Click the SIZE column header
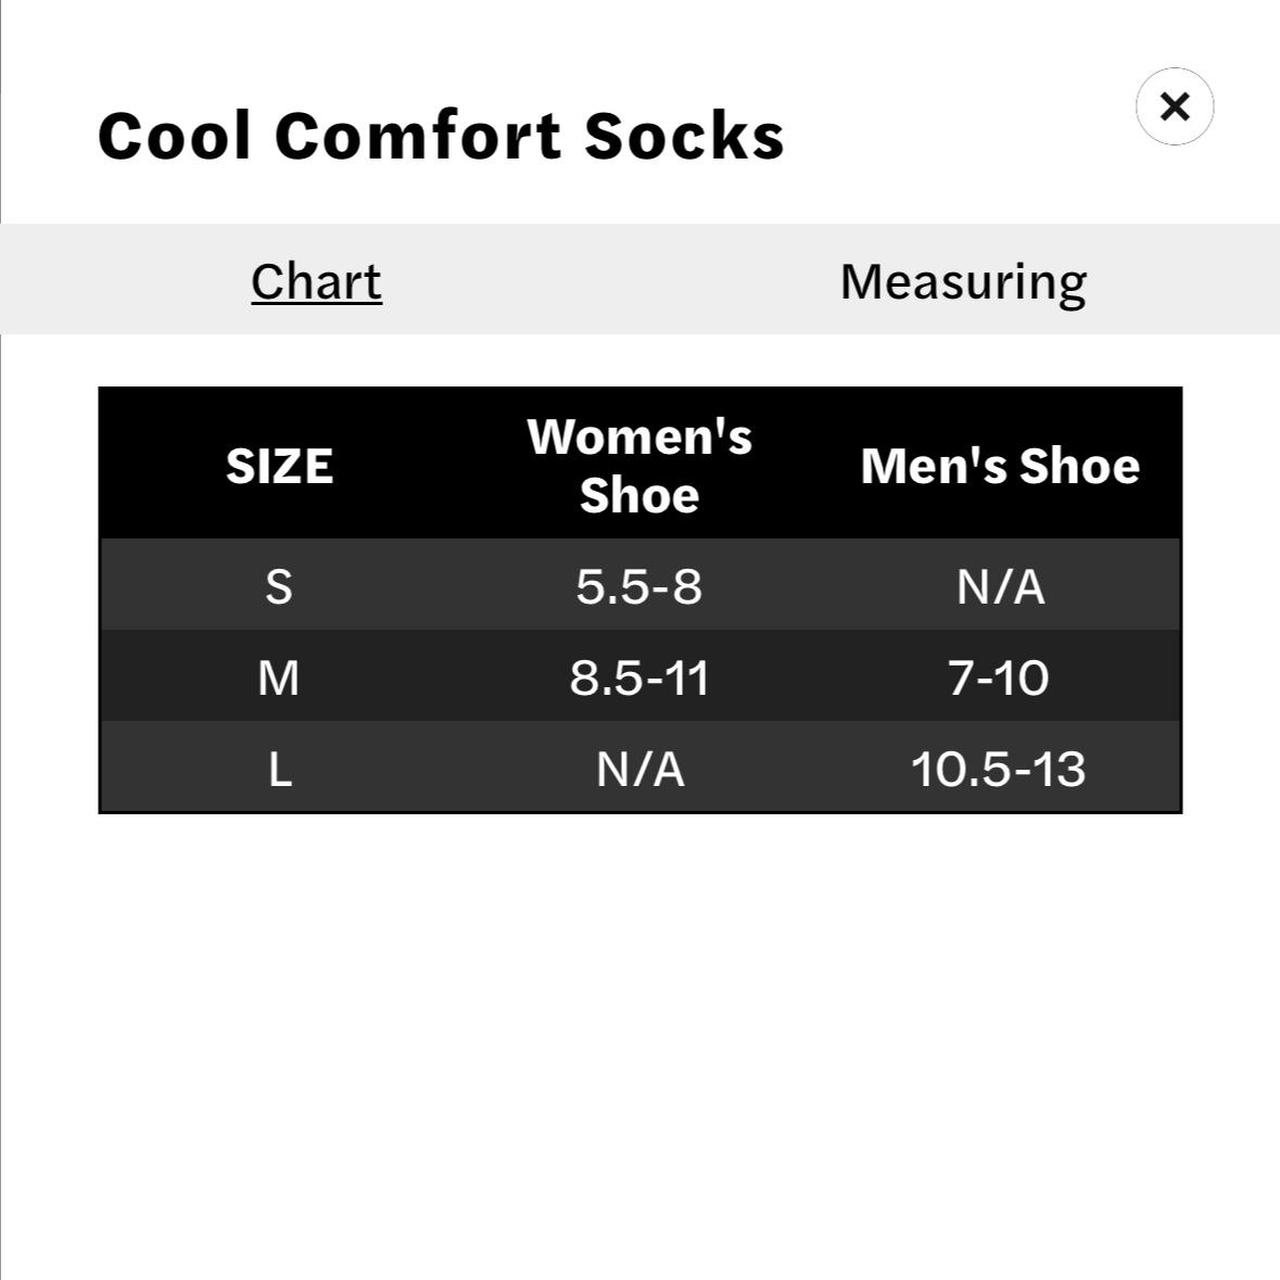1280x1280 pixels. pyautogui.click(x=281, y=463)
